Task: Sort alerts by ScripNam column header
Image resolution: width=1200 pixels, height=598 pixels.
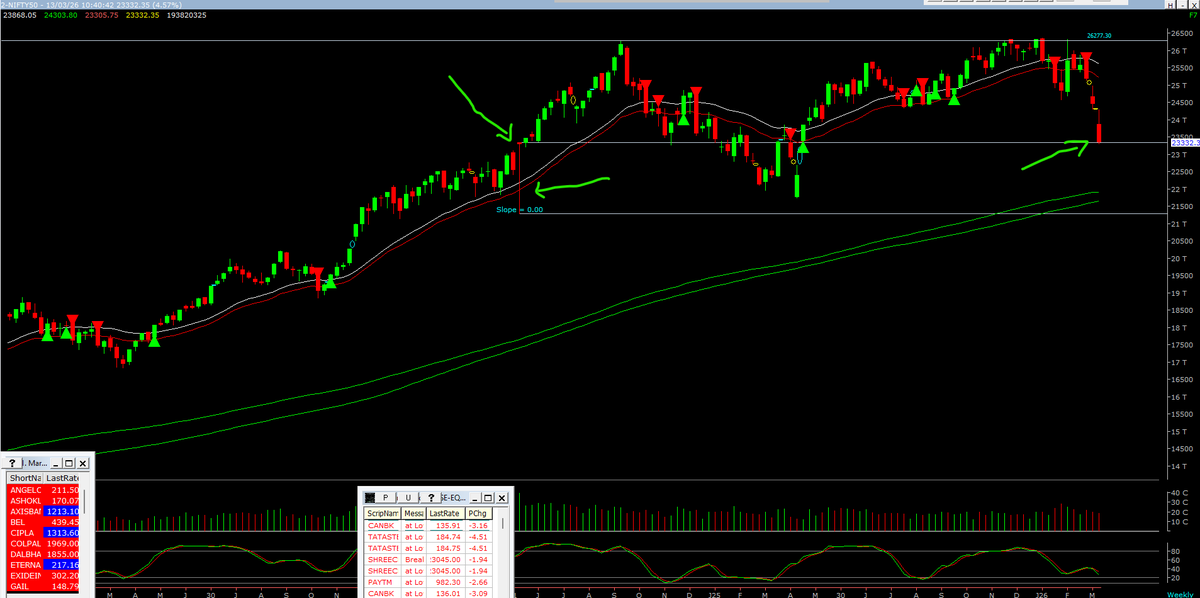Action: tap(383, 512)
